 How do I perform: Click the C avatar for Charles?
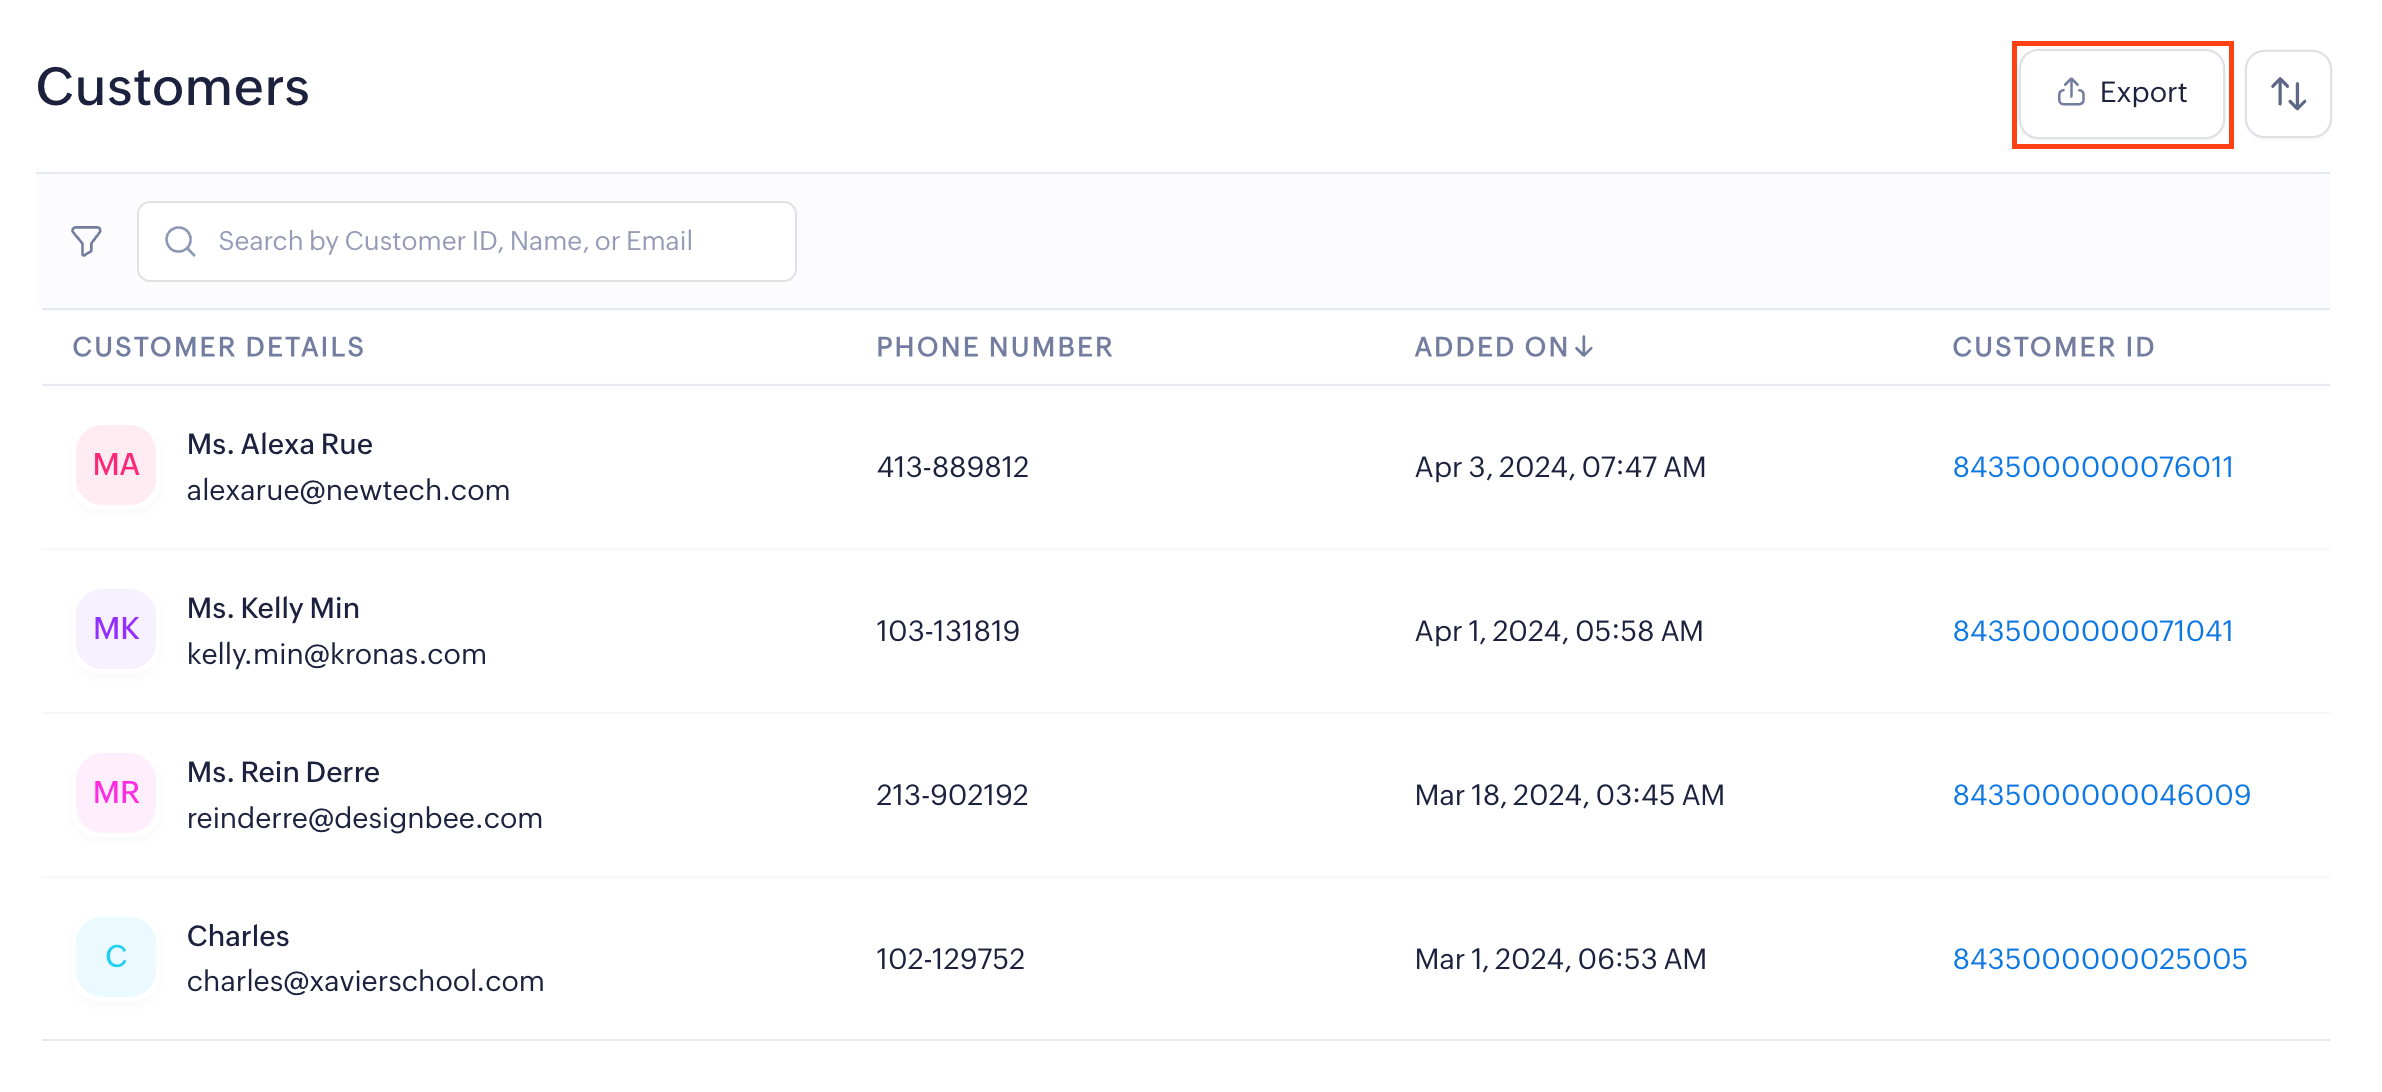(116, 957)
